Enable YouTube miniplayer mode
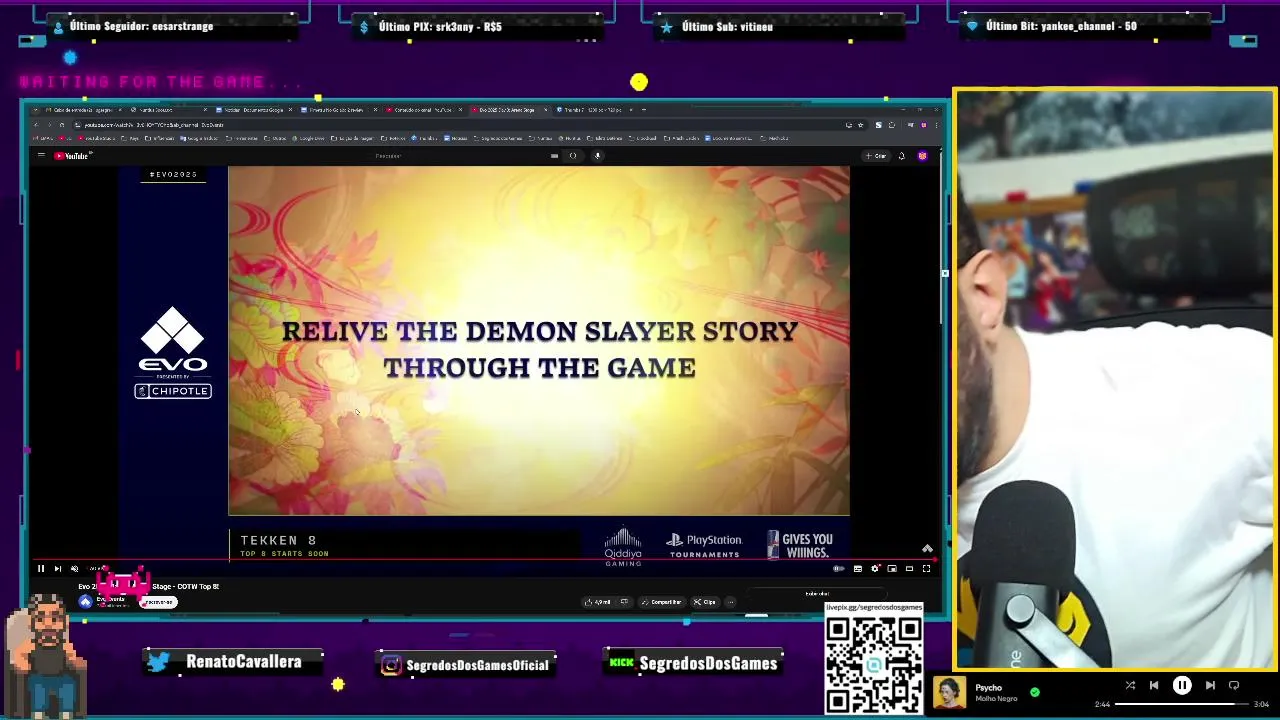This screenshot has height=720, width=1280. [892, 569]
